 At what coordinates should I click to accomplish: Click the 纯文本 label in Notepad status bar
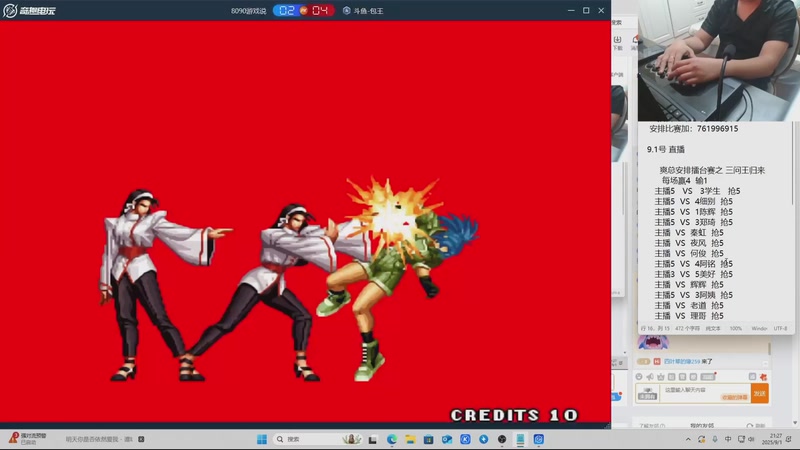(x=713, y=329)
